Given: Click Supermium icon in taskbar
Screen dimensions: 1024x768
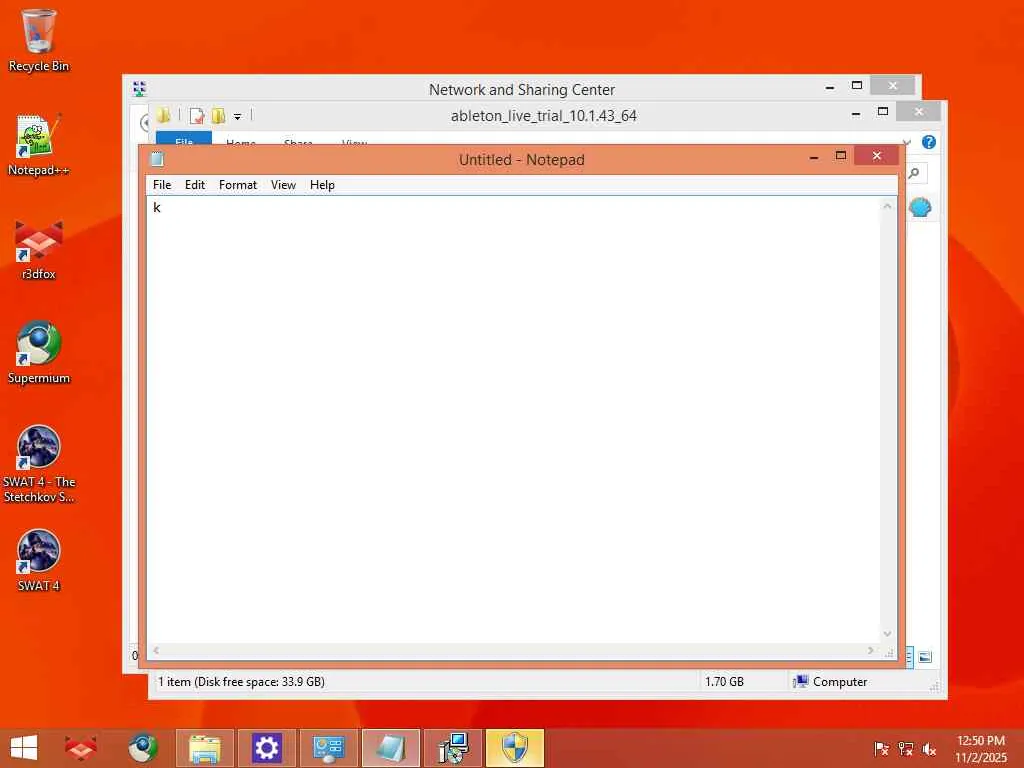Looking at the screenshot, I should [x=142, y=748].
